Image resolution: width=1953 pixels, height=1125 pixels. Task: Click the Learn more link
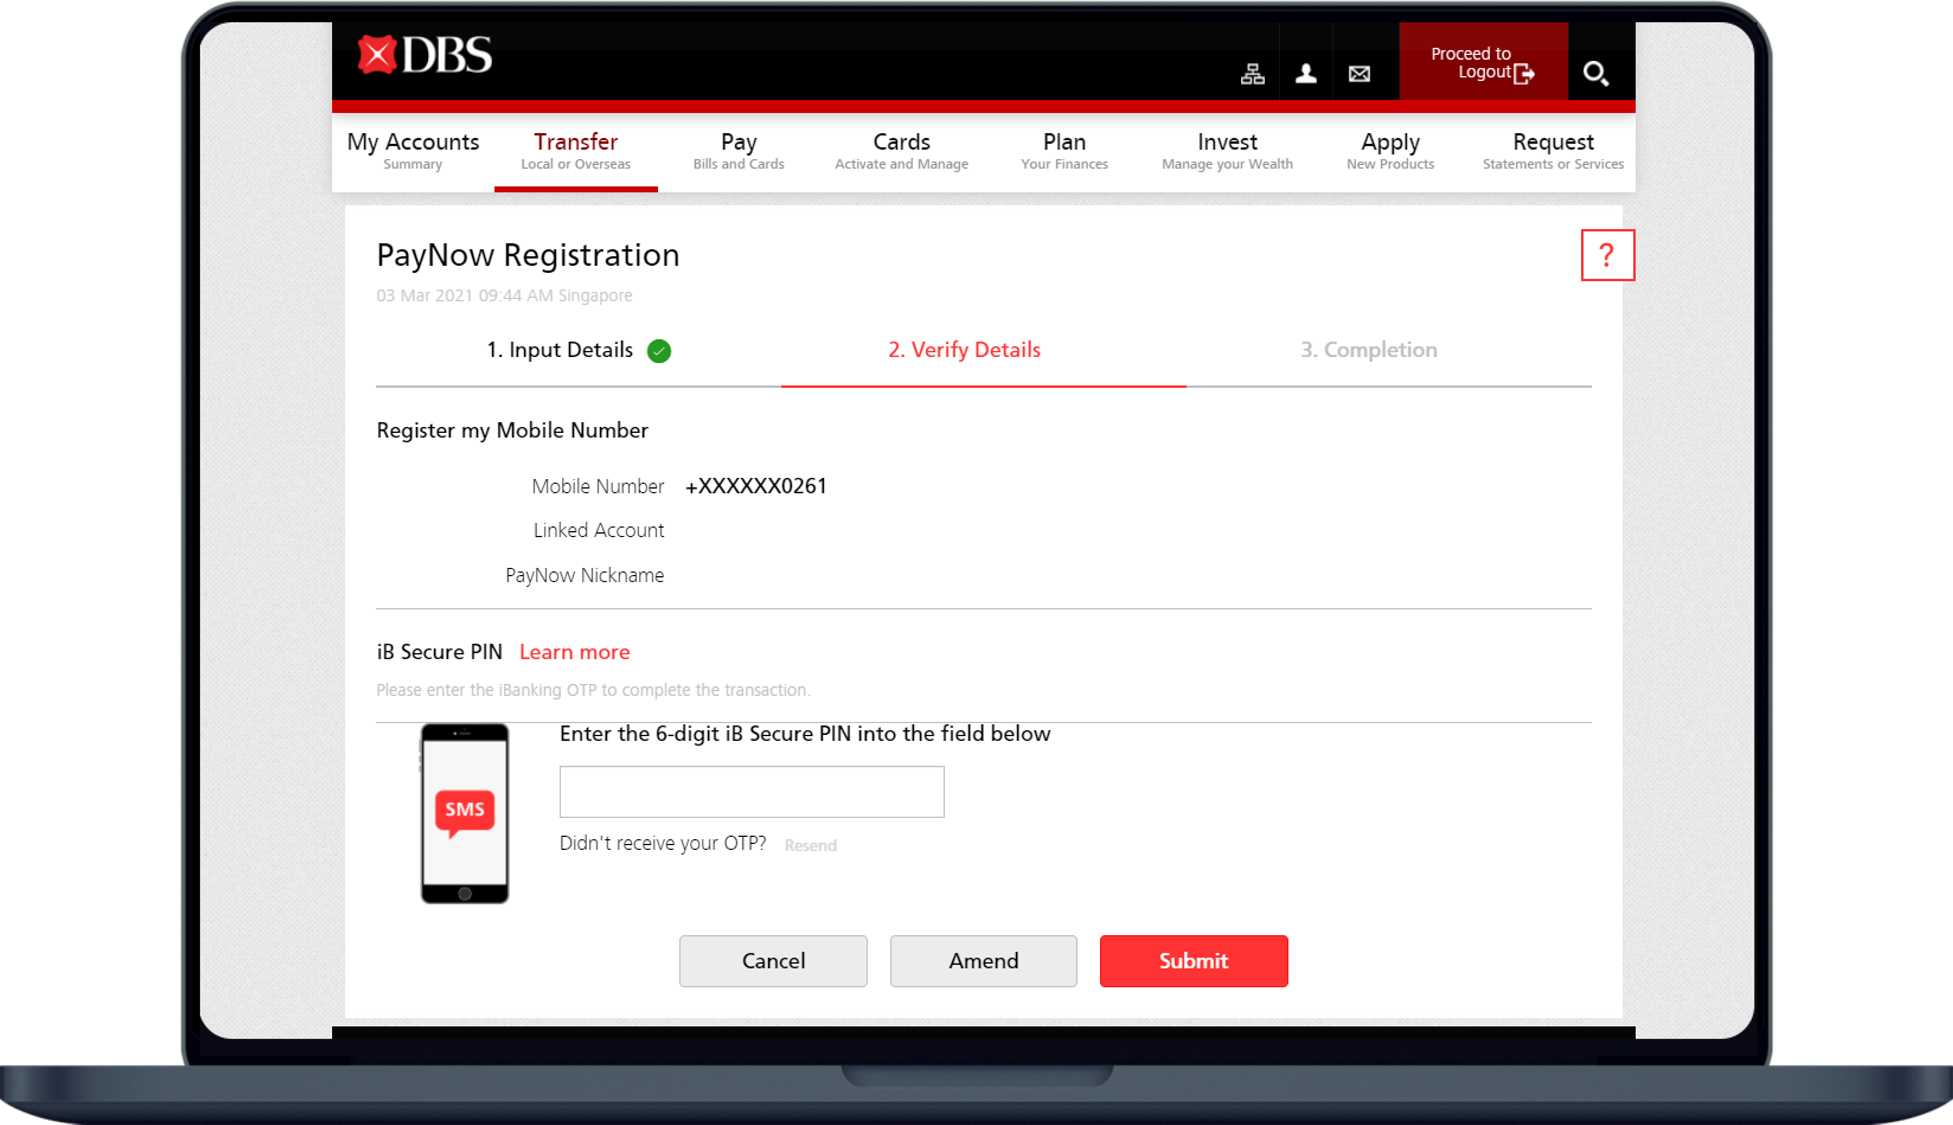pyautogui.click(x=574, y=652)
